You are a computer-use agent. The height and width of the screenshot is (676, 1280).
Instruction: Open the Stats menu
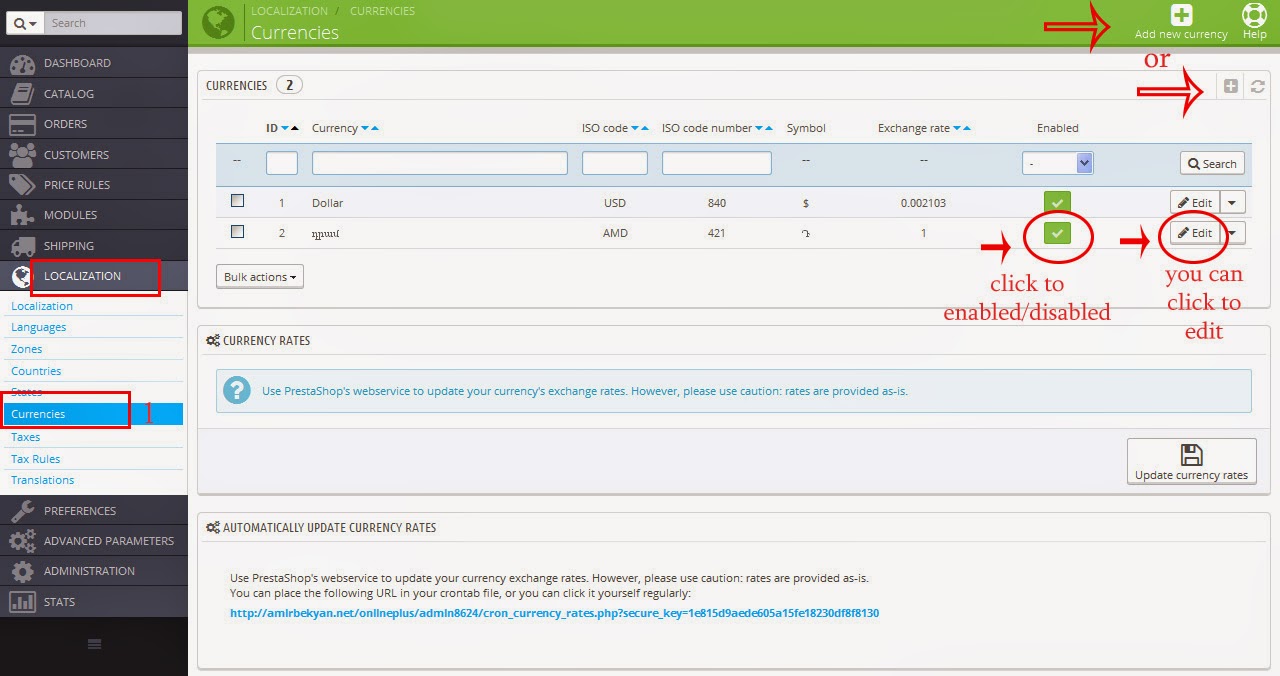coord(94,602)
